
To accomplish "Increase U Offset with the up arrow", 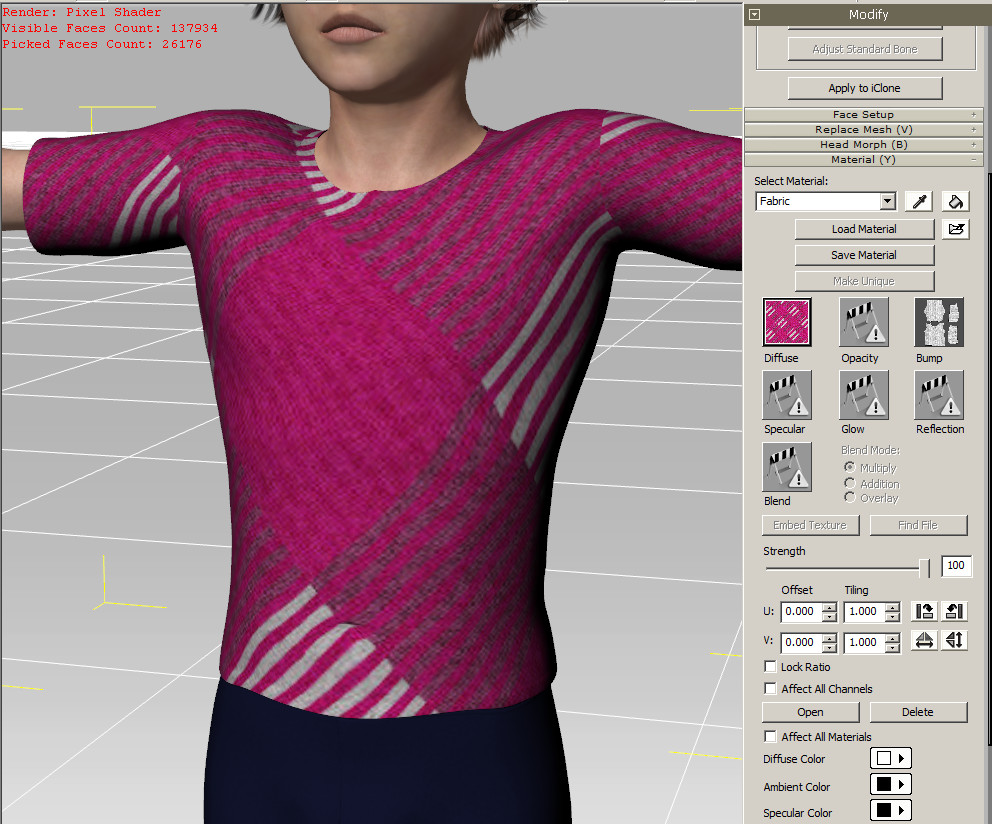I will 829,608.
